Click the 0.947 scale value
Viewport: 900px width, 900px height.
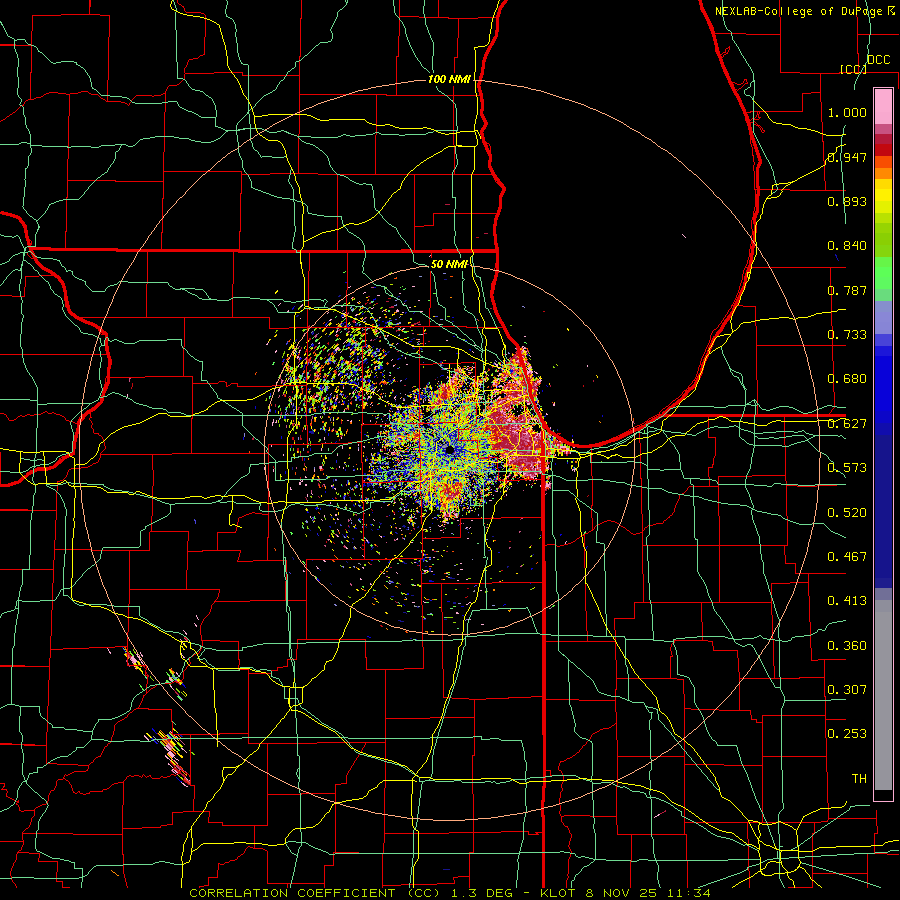point(847,157)
